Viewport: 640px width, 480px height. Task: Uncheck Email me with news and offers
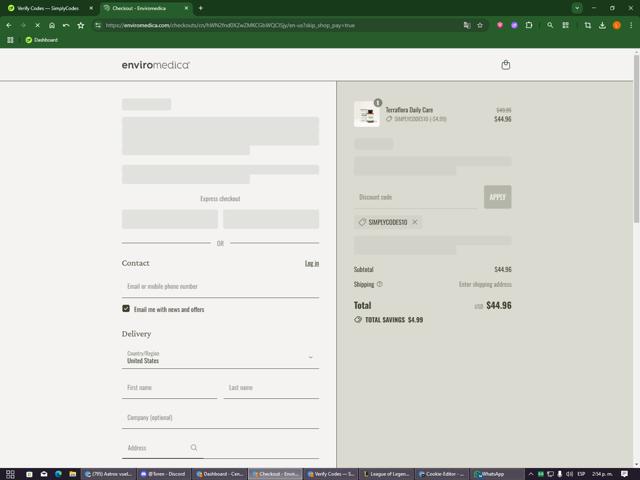click(x=126, y=309)
